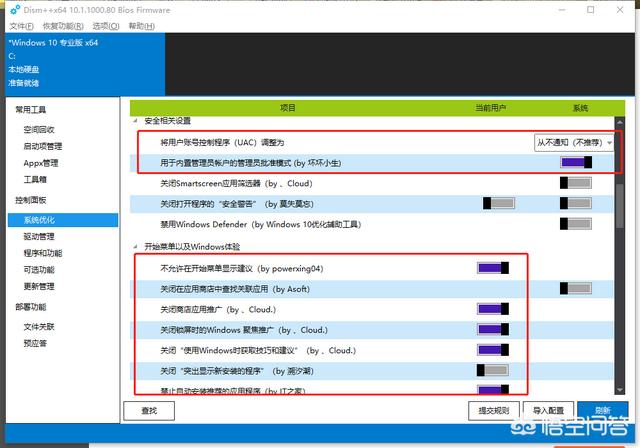The image size is (640, 448).
Task: Click the settings list scroll-up arrow
Action: point(620,122)
